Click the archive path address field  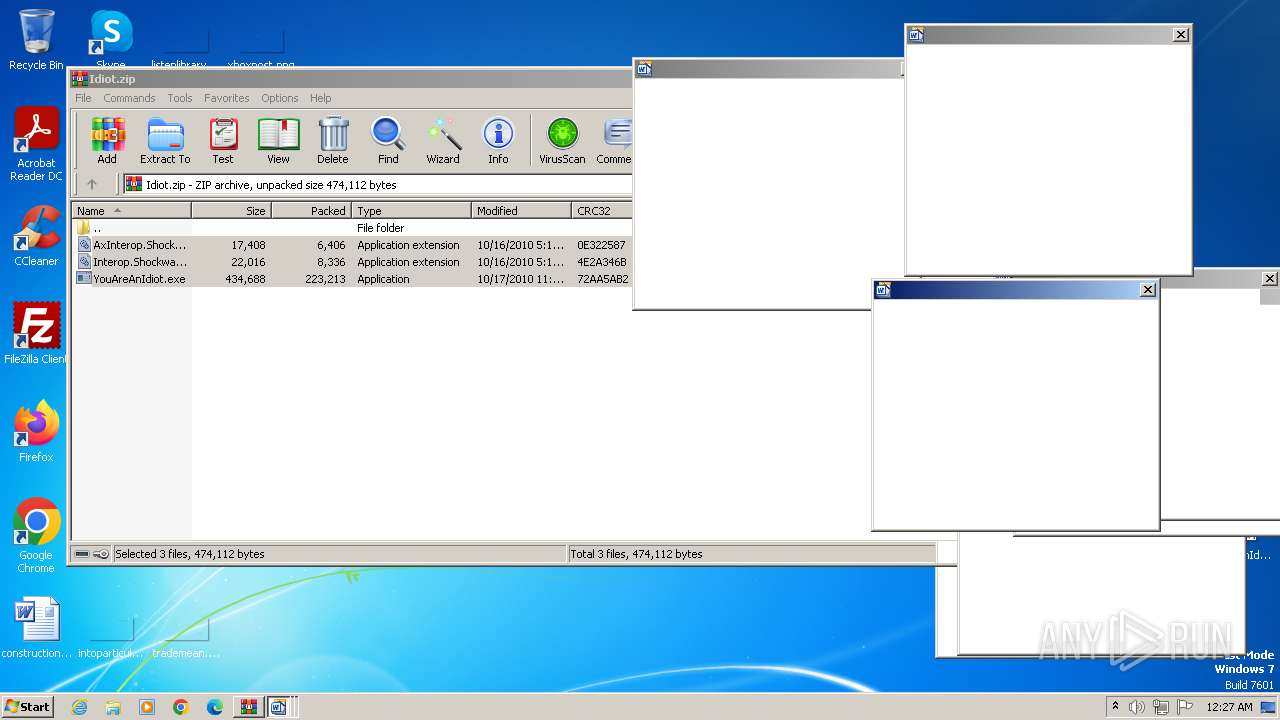(378, 185)
